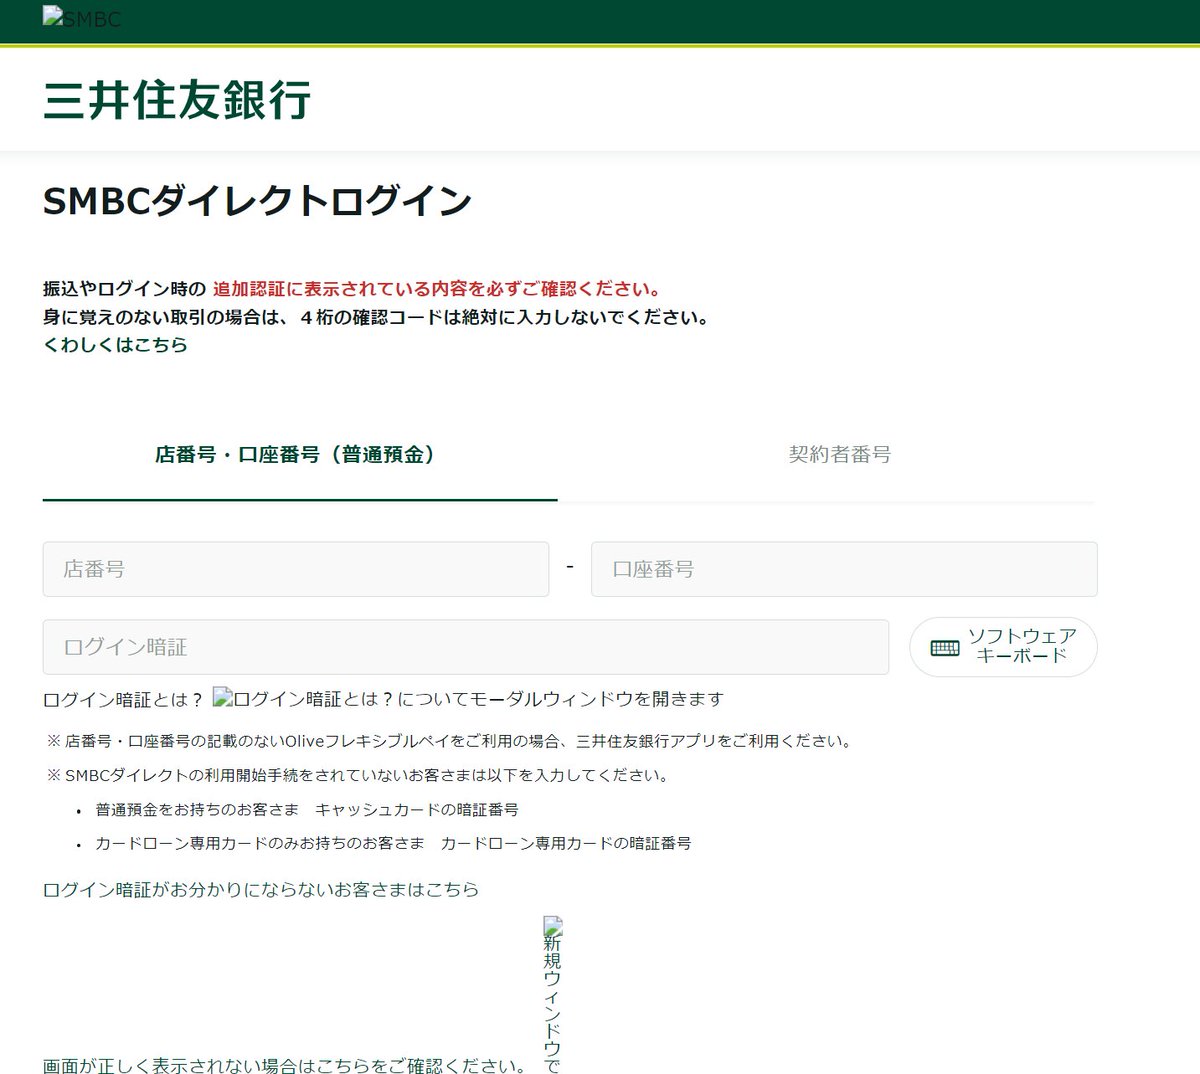
Task: Open the ソフトウェアキーボード software keyboard
Action: [1003, 647]
